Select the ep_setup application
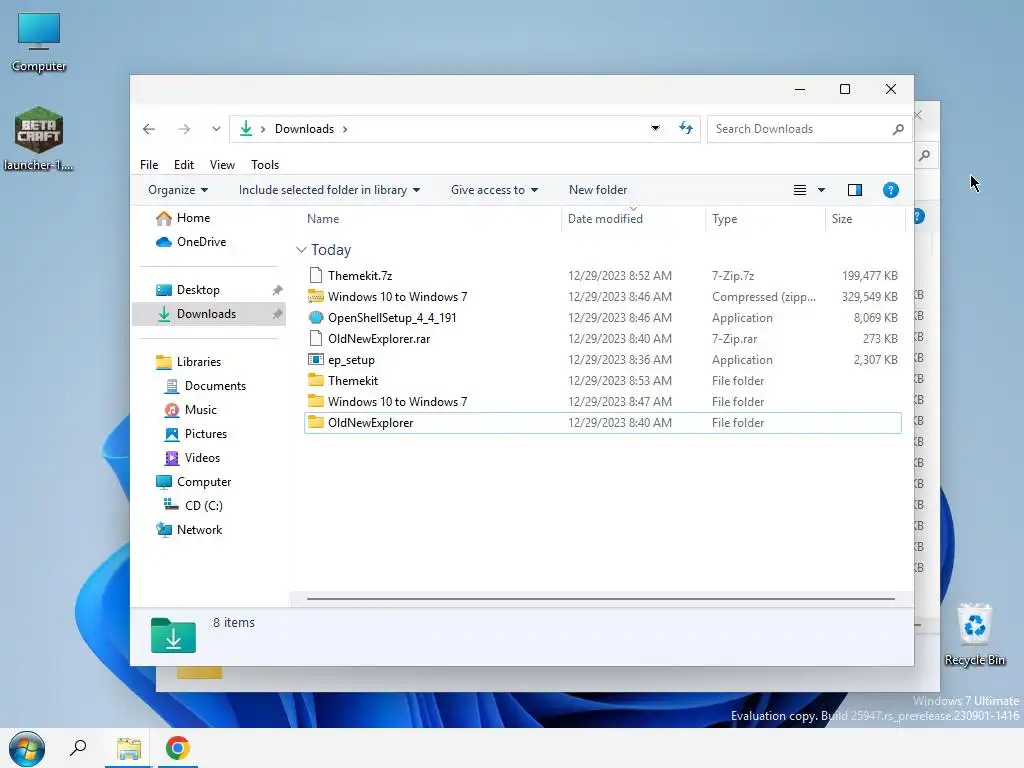This screenshot has height=768, width=1024. point(603,360)
